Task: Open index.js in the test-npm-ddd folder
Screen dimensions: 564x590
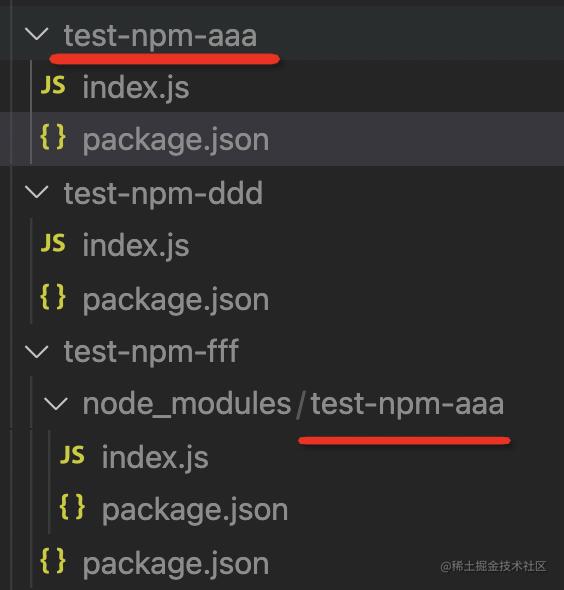Action: tap(136, 245)
